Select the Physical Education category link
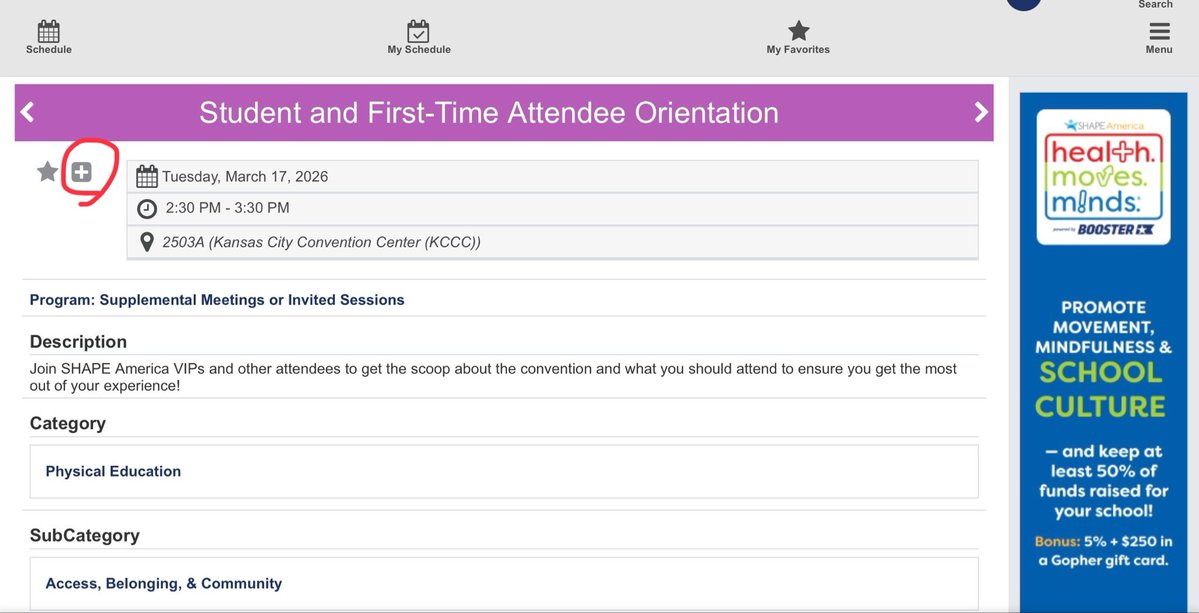1199x613 pixels. pos(113,472)
